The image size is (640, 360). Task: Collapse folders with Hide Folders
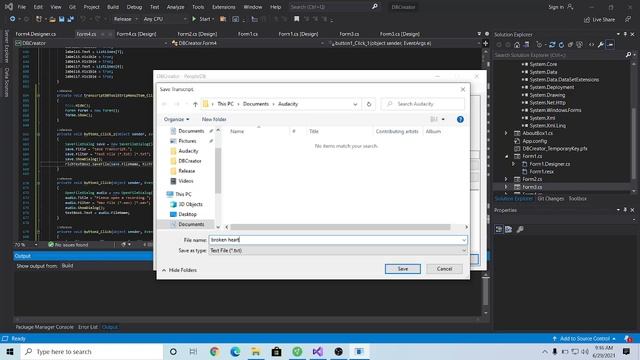pos(179,270)
